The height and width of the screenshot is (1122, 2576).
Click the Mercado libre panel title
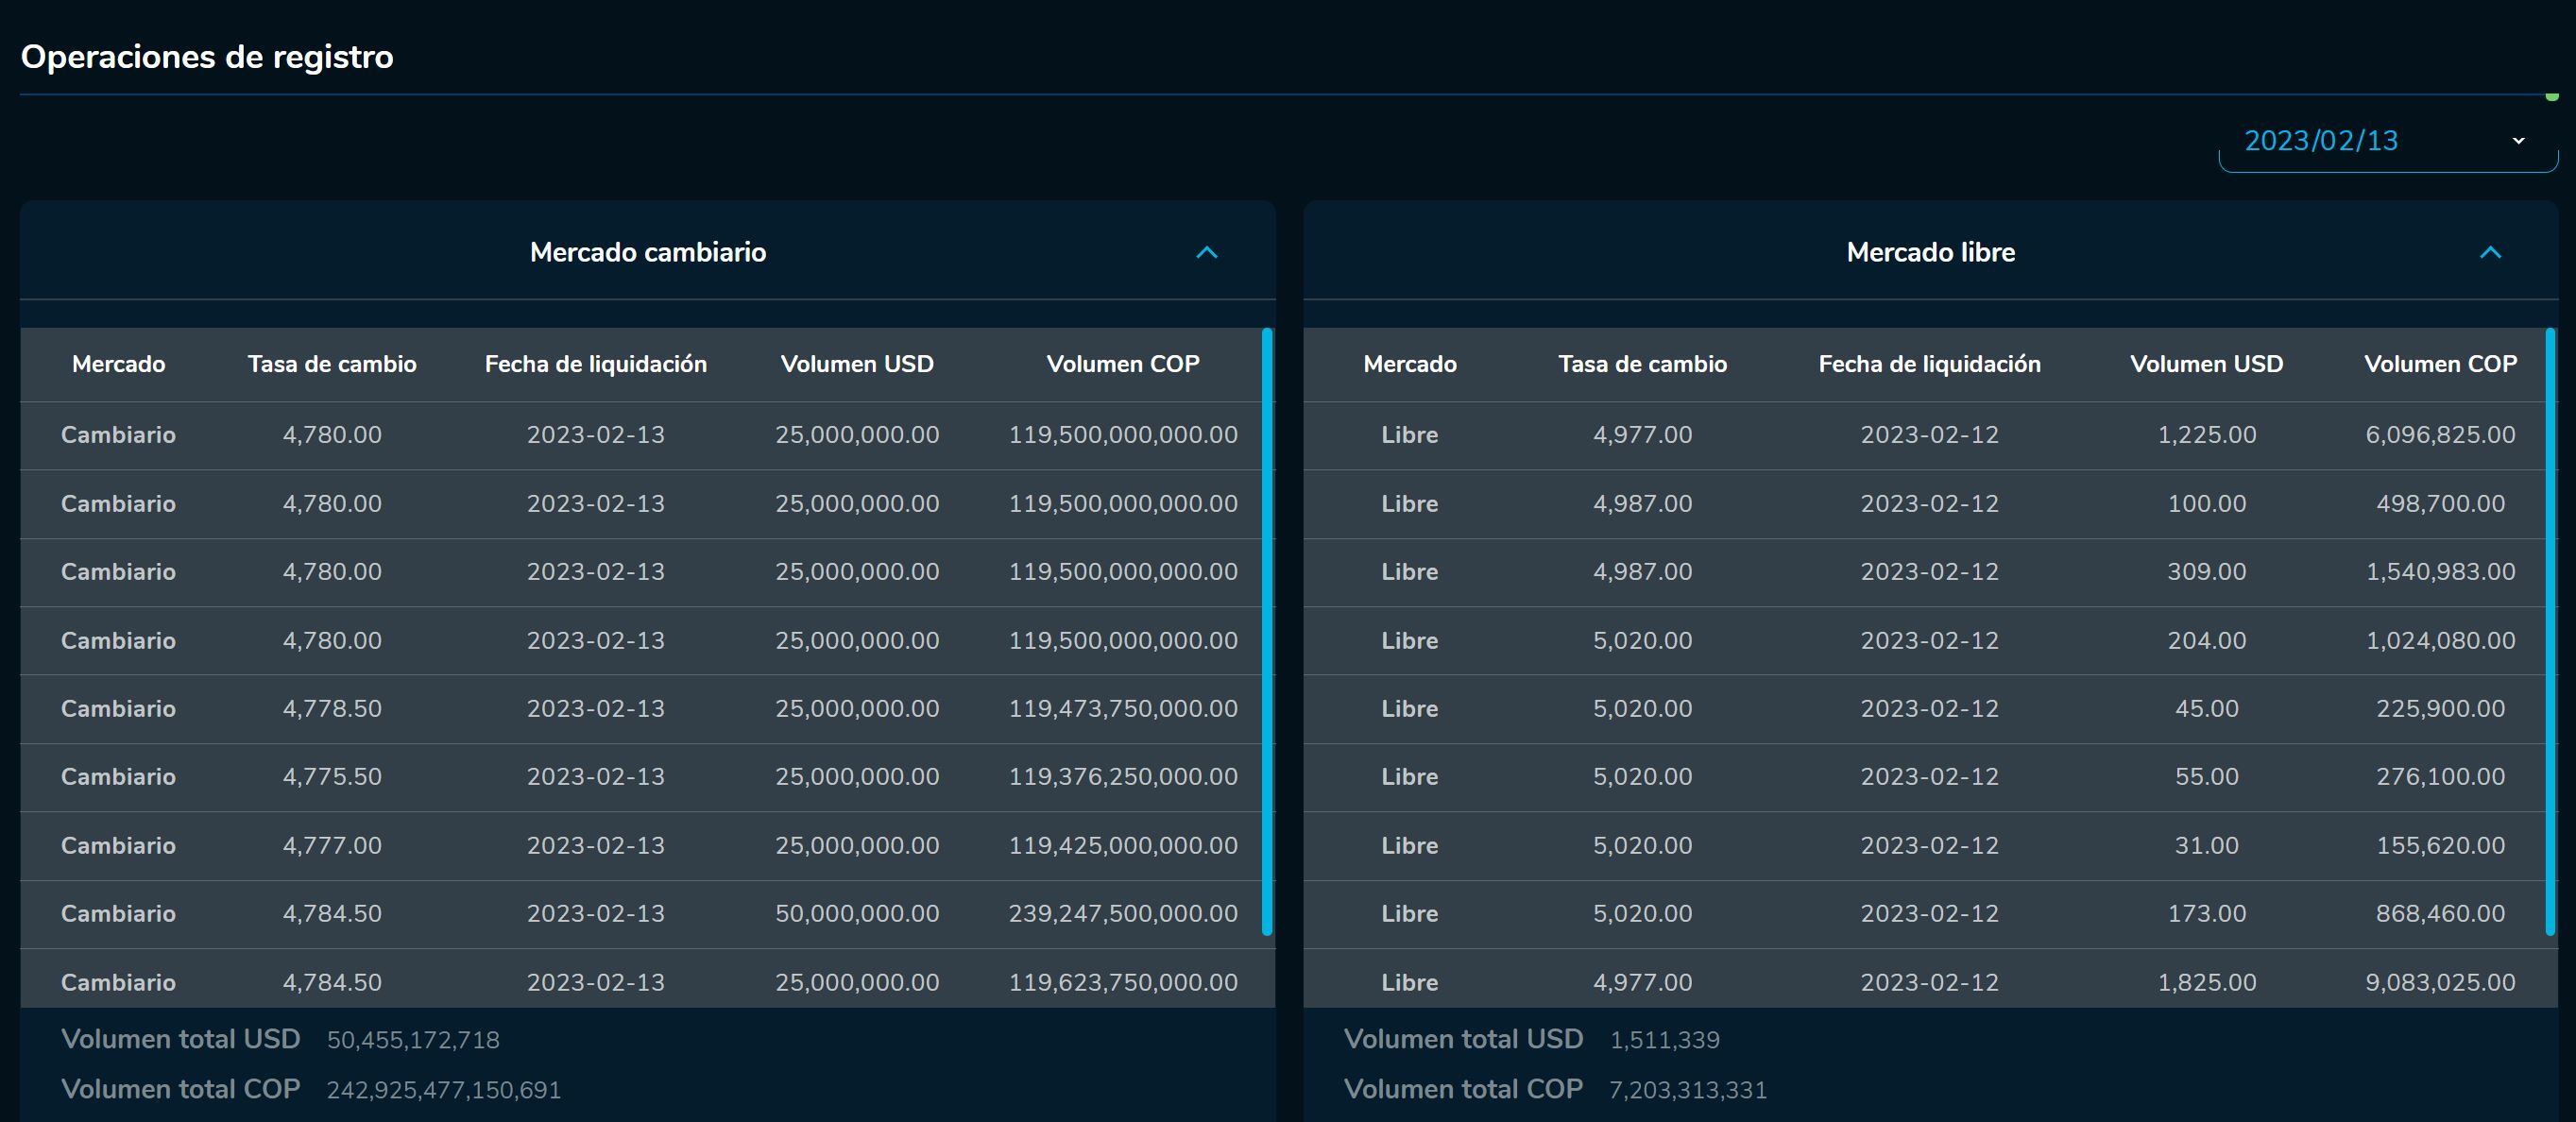pos(1930,253)
